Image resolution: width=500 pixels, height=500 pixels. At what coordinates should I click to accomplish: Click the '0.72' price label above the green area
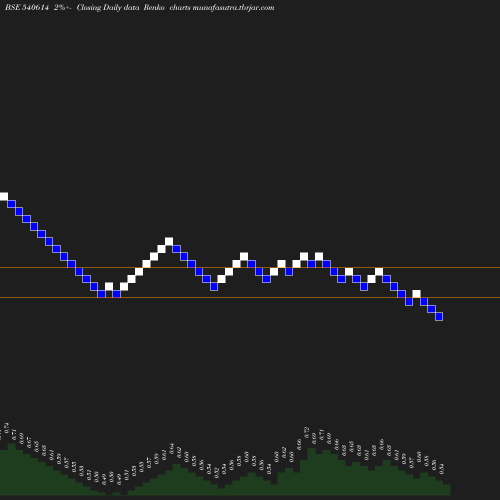click(307, 432)
